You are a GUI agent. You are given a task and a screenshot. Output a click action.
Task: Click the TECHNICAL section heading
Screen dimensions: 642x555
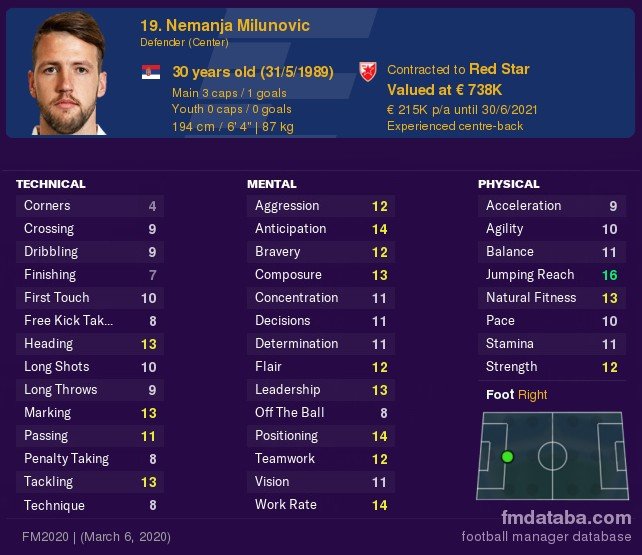(51, 184)
